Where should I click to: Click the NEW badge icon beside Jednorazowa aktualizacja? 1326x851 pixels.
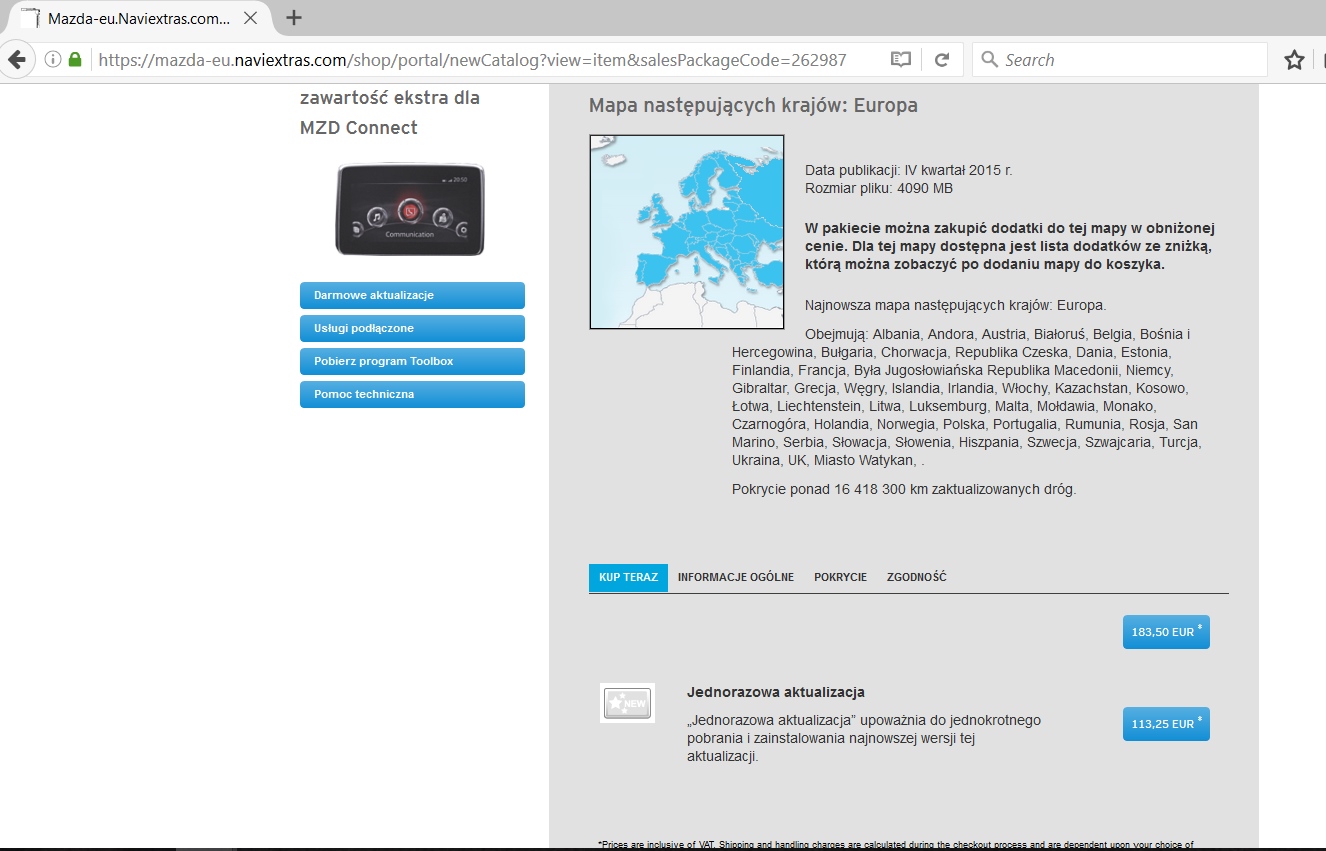coord(627,703)
